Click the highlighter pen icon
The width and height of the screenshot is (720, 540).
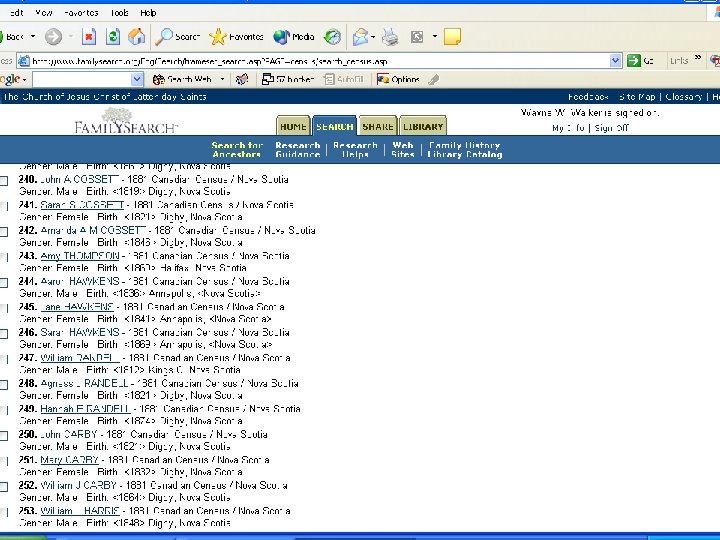click(x=433, y=79)
